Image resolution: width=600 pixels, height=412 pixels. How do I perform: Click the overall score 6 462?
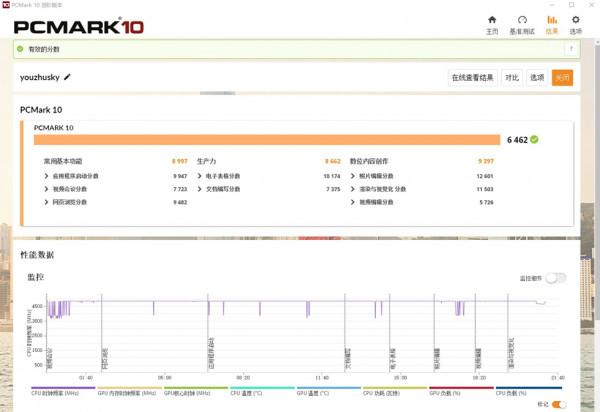517,140
